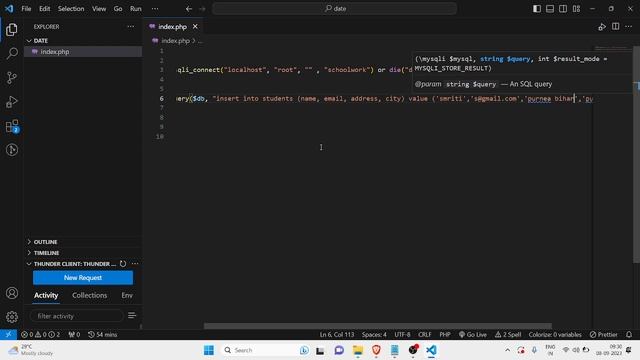
Task: Open the Go menu
Action: (x=118, y=9)
